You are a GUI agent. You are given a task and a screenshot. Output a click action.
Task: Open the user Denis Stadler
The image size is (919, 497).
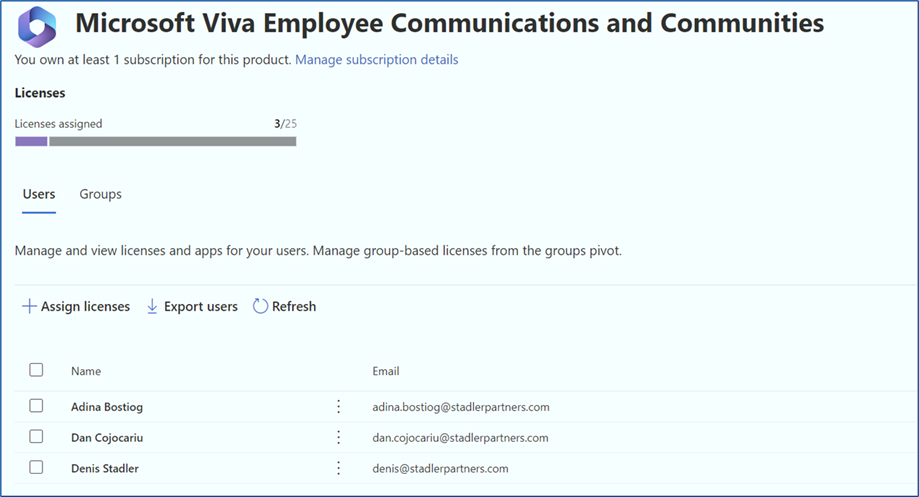click(x=105, y=468)
